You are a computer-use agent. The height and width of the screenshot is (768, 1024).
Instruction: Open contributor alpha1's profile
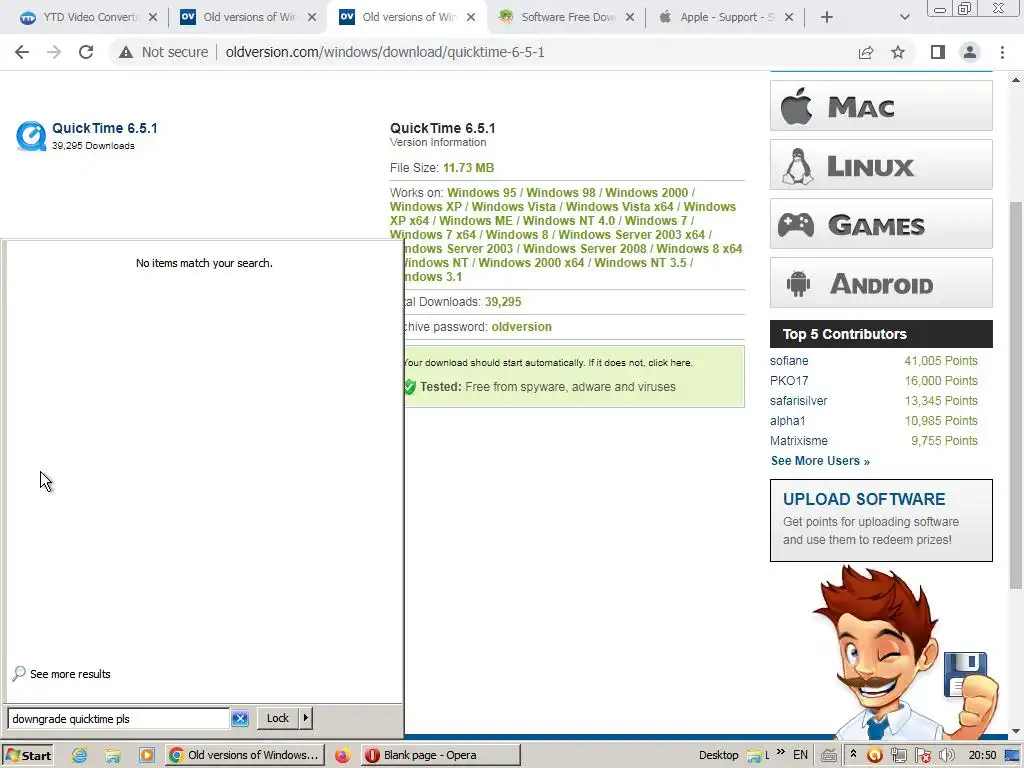(x=788, y=421)
